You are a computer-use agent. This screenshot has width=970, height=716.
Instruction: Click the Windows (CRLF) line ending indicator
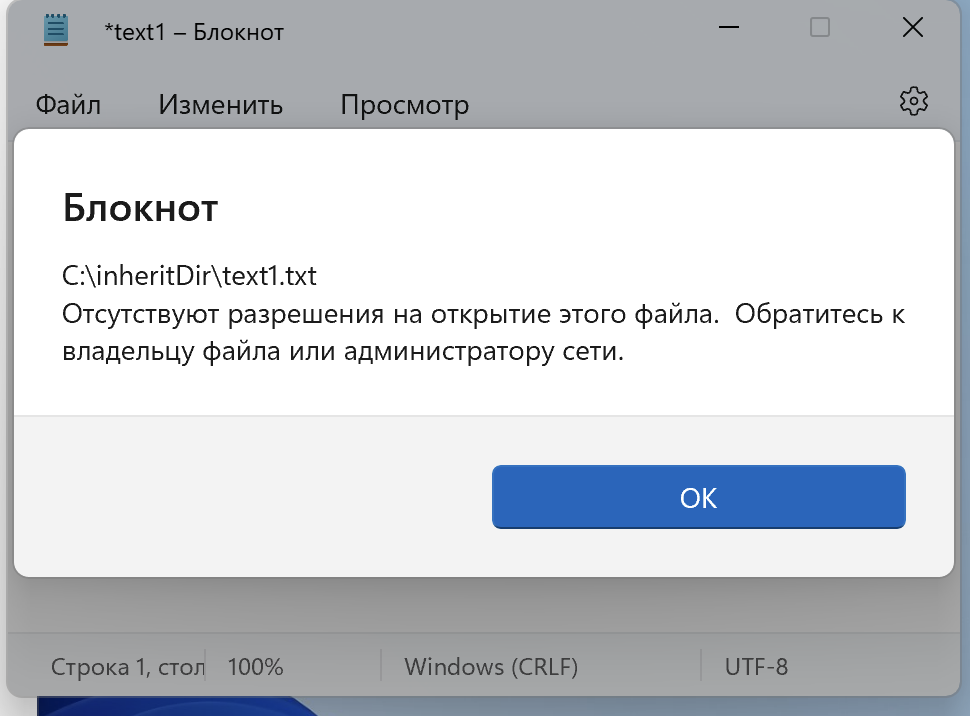point(490,666)
